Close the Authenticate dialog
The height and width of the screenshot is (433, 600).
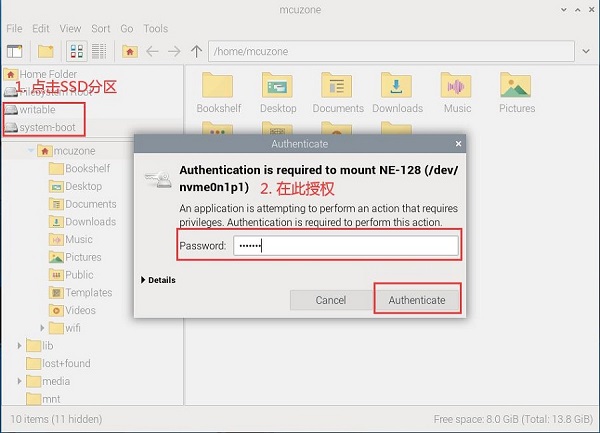(458, 144)
